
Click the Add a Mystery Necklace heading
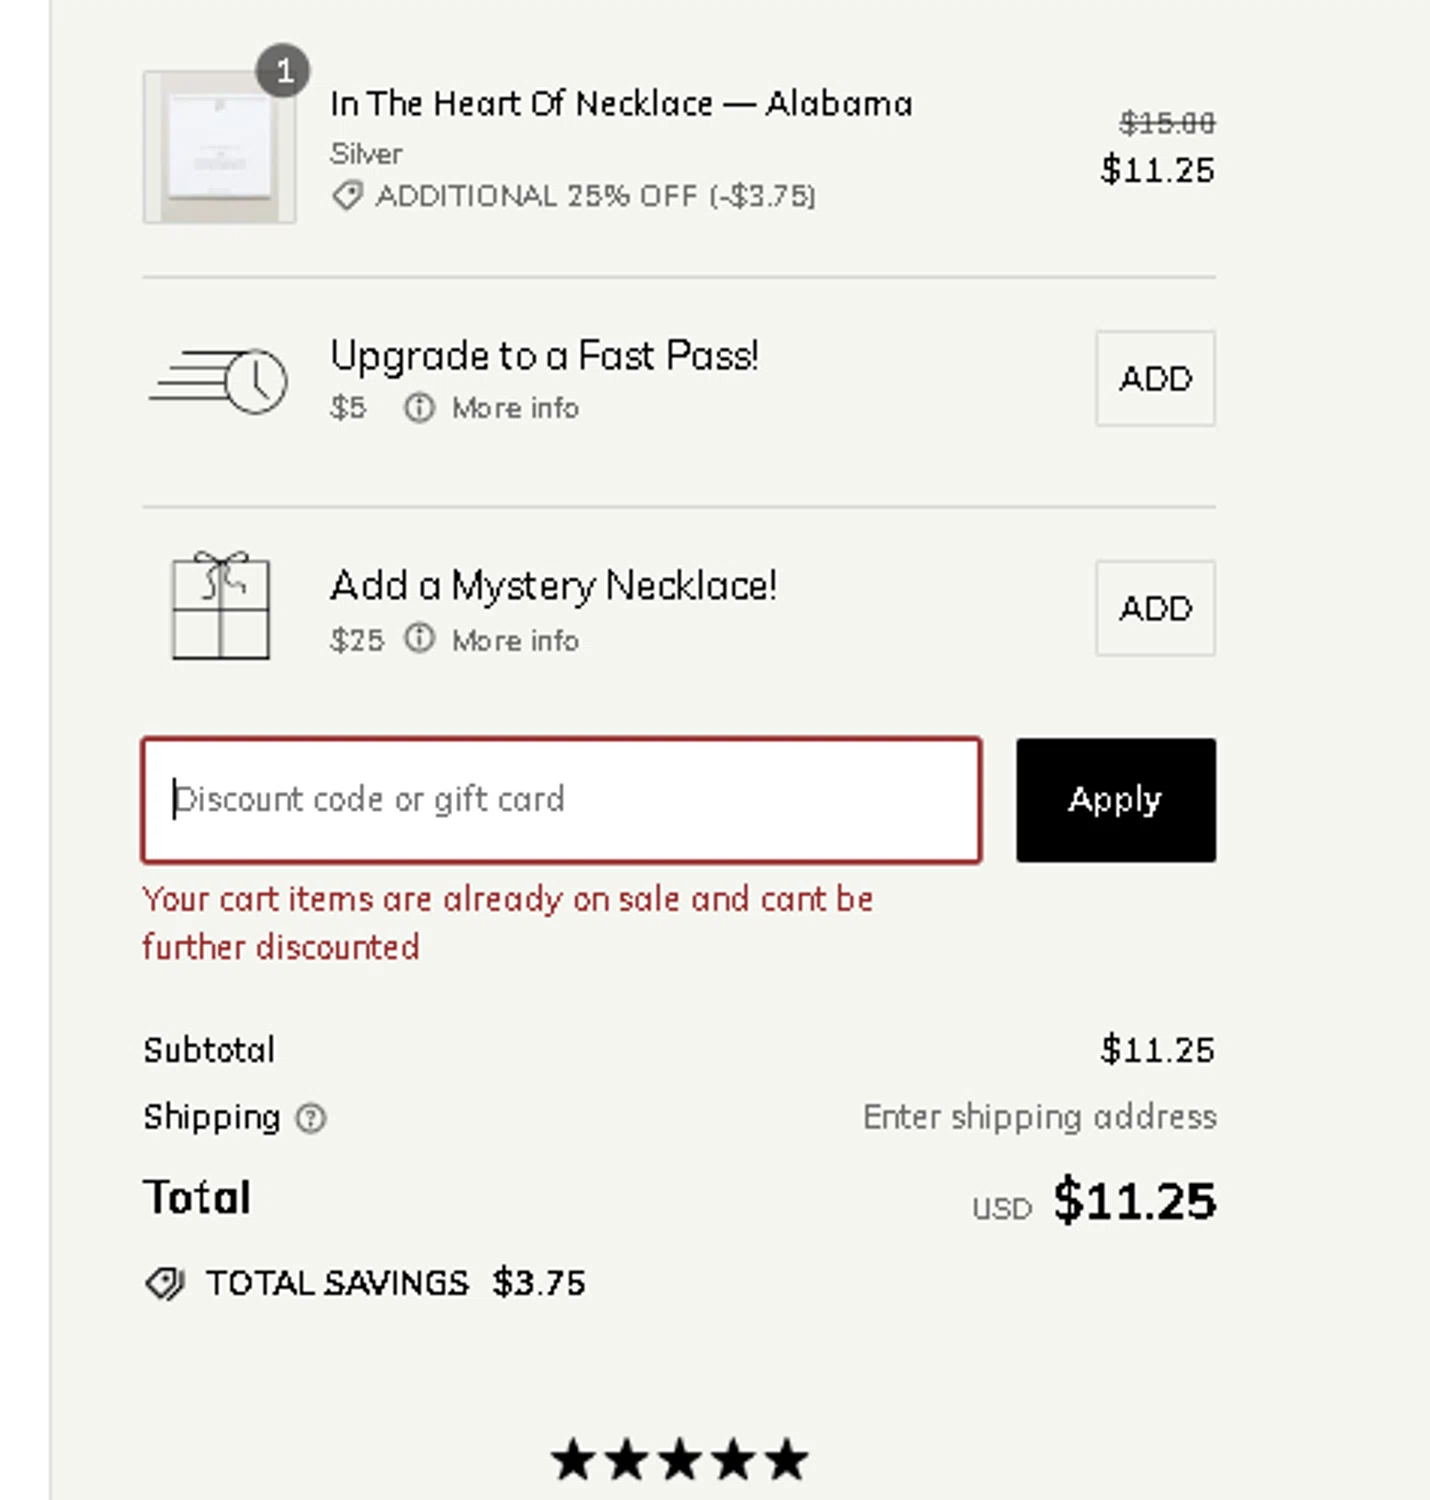553,586
